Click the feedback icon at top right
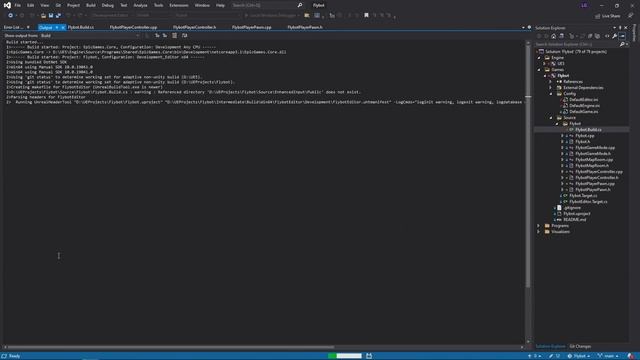This screenshot has height=360, width=640. 631,16
